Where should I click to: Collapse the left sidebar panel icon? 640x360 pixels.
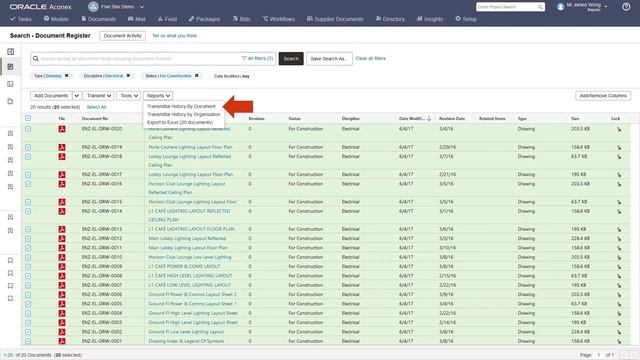[11, 51]
